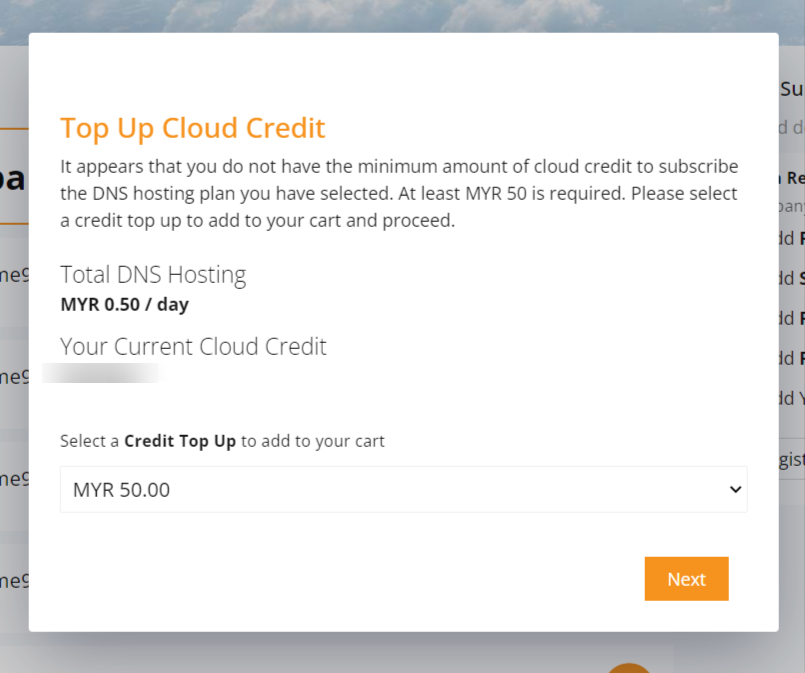Open the MYR 50.00 credit top up dropdown
This screenshot has height=673, width=805.
[x=404, y=489]
